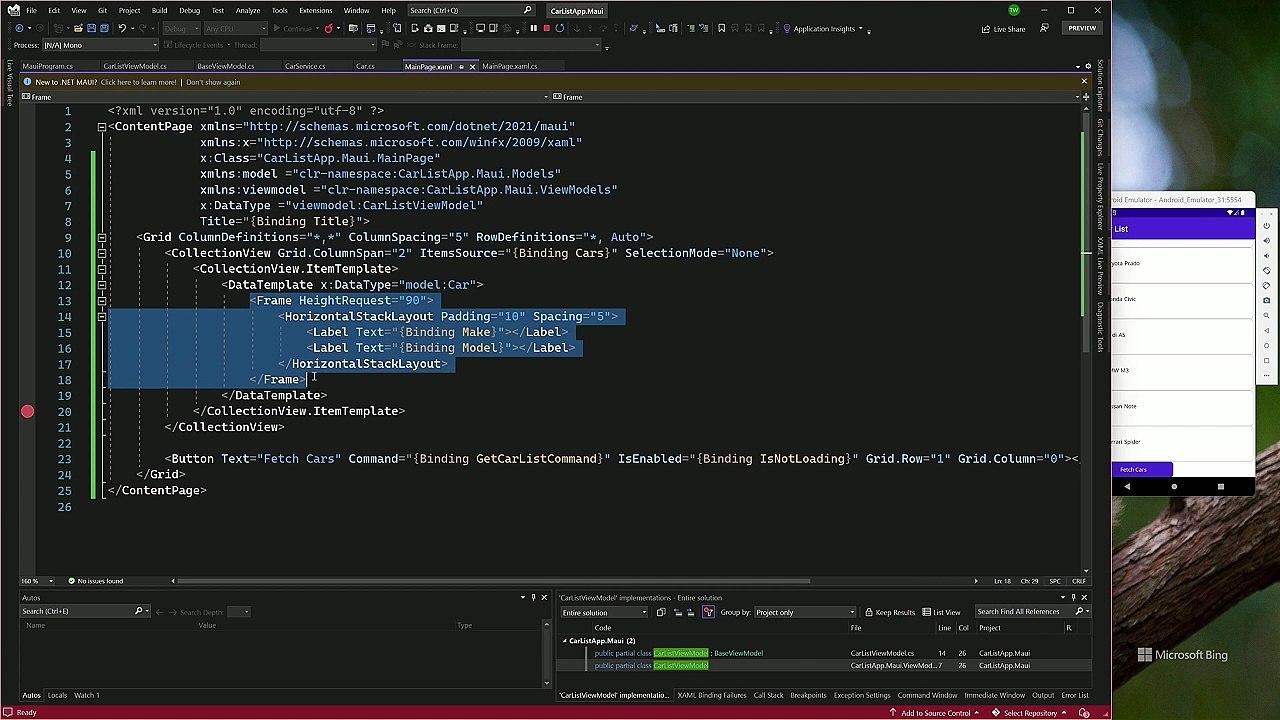Click the pin icon on Autos panel
This screenshot has height=720, width=1280.
pyautogui.click(x=534, y=597)
